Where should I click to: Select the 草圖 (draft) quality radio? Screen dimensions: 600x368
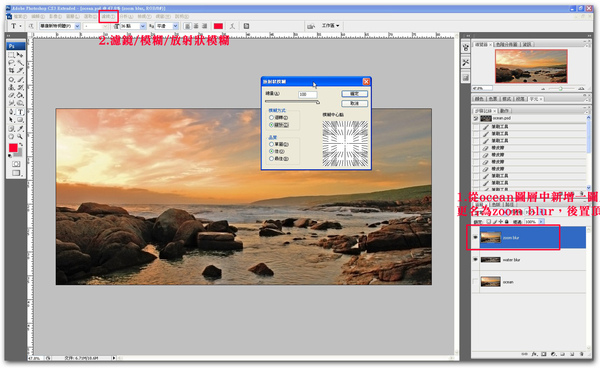tap(271, 144)
